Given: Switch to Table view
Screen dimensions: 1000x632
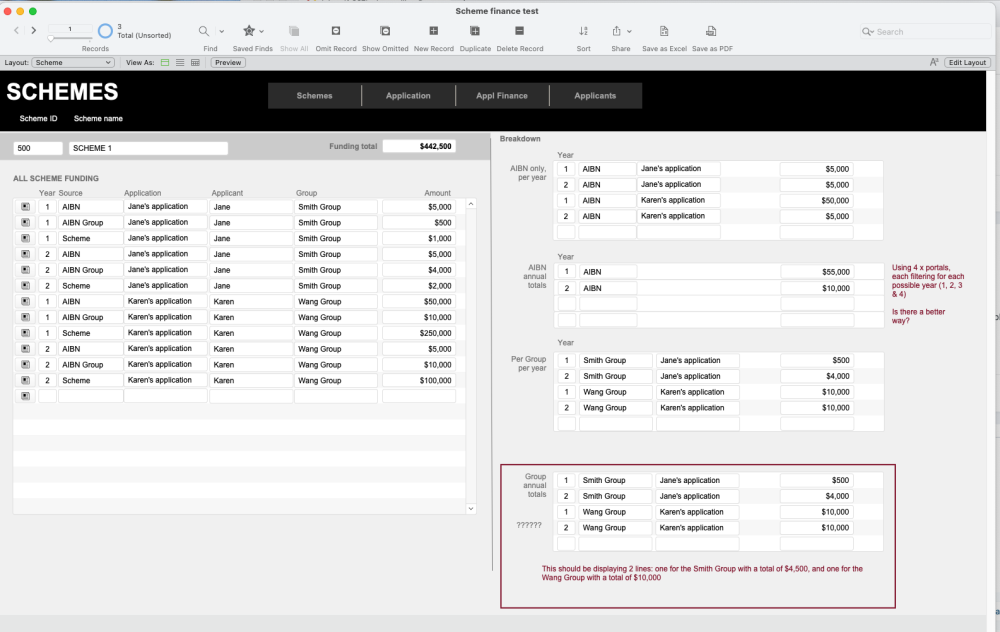Looking at the screenshot, I should (x=195, y=62).
